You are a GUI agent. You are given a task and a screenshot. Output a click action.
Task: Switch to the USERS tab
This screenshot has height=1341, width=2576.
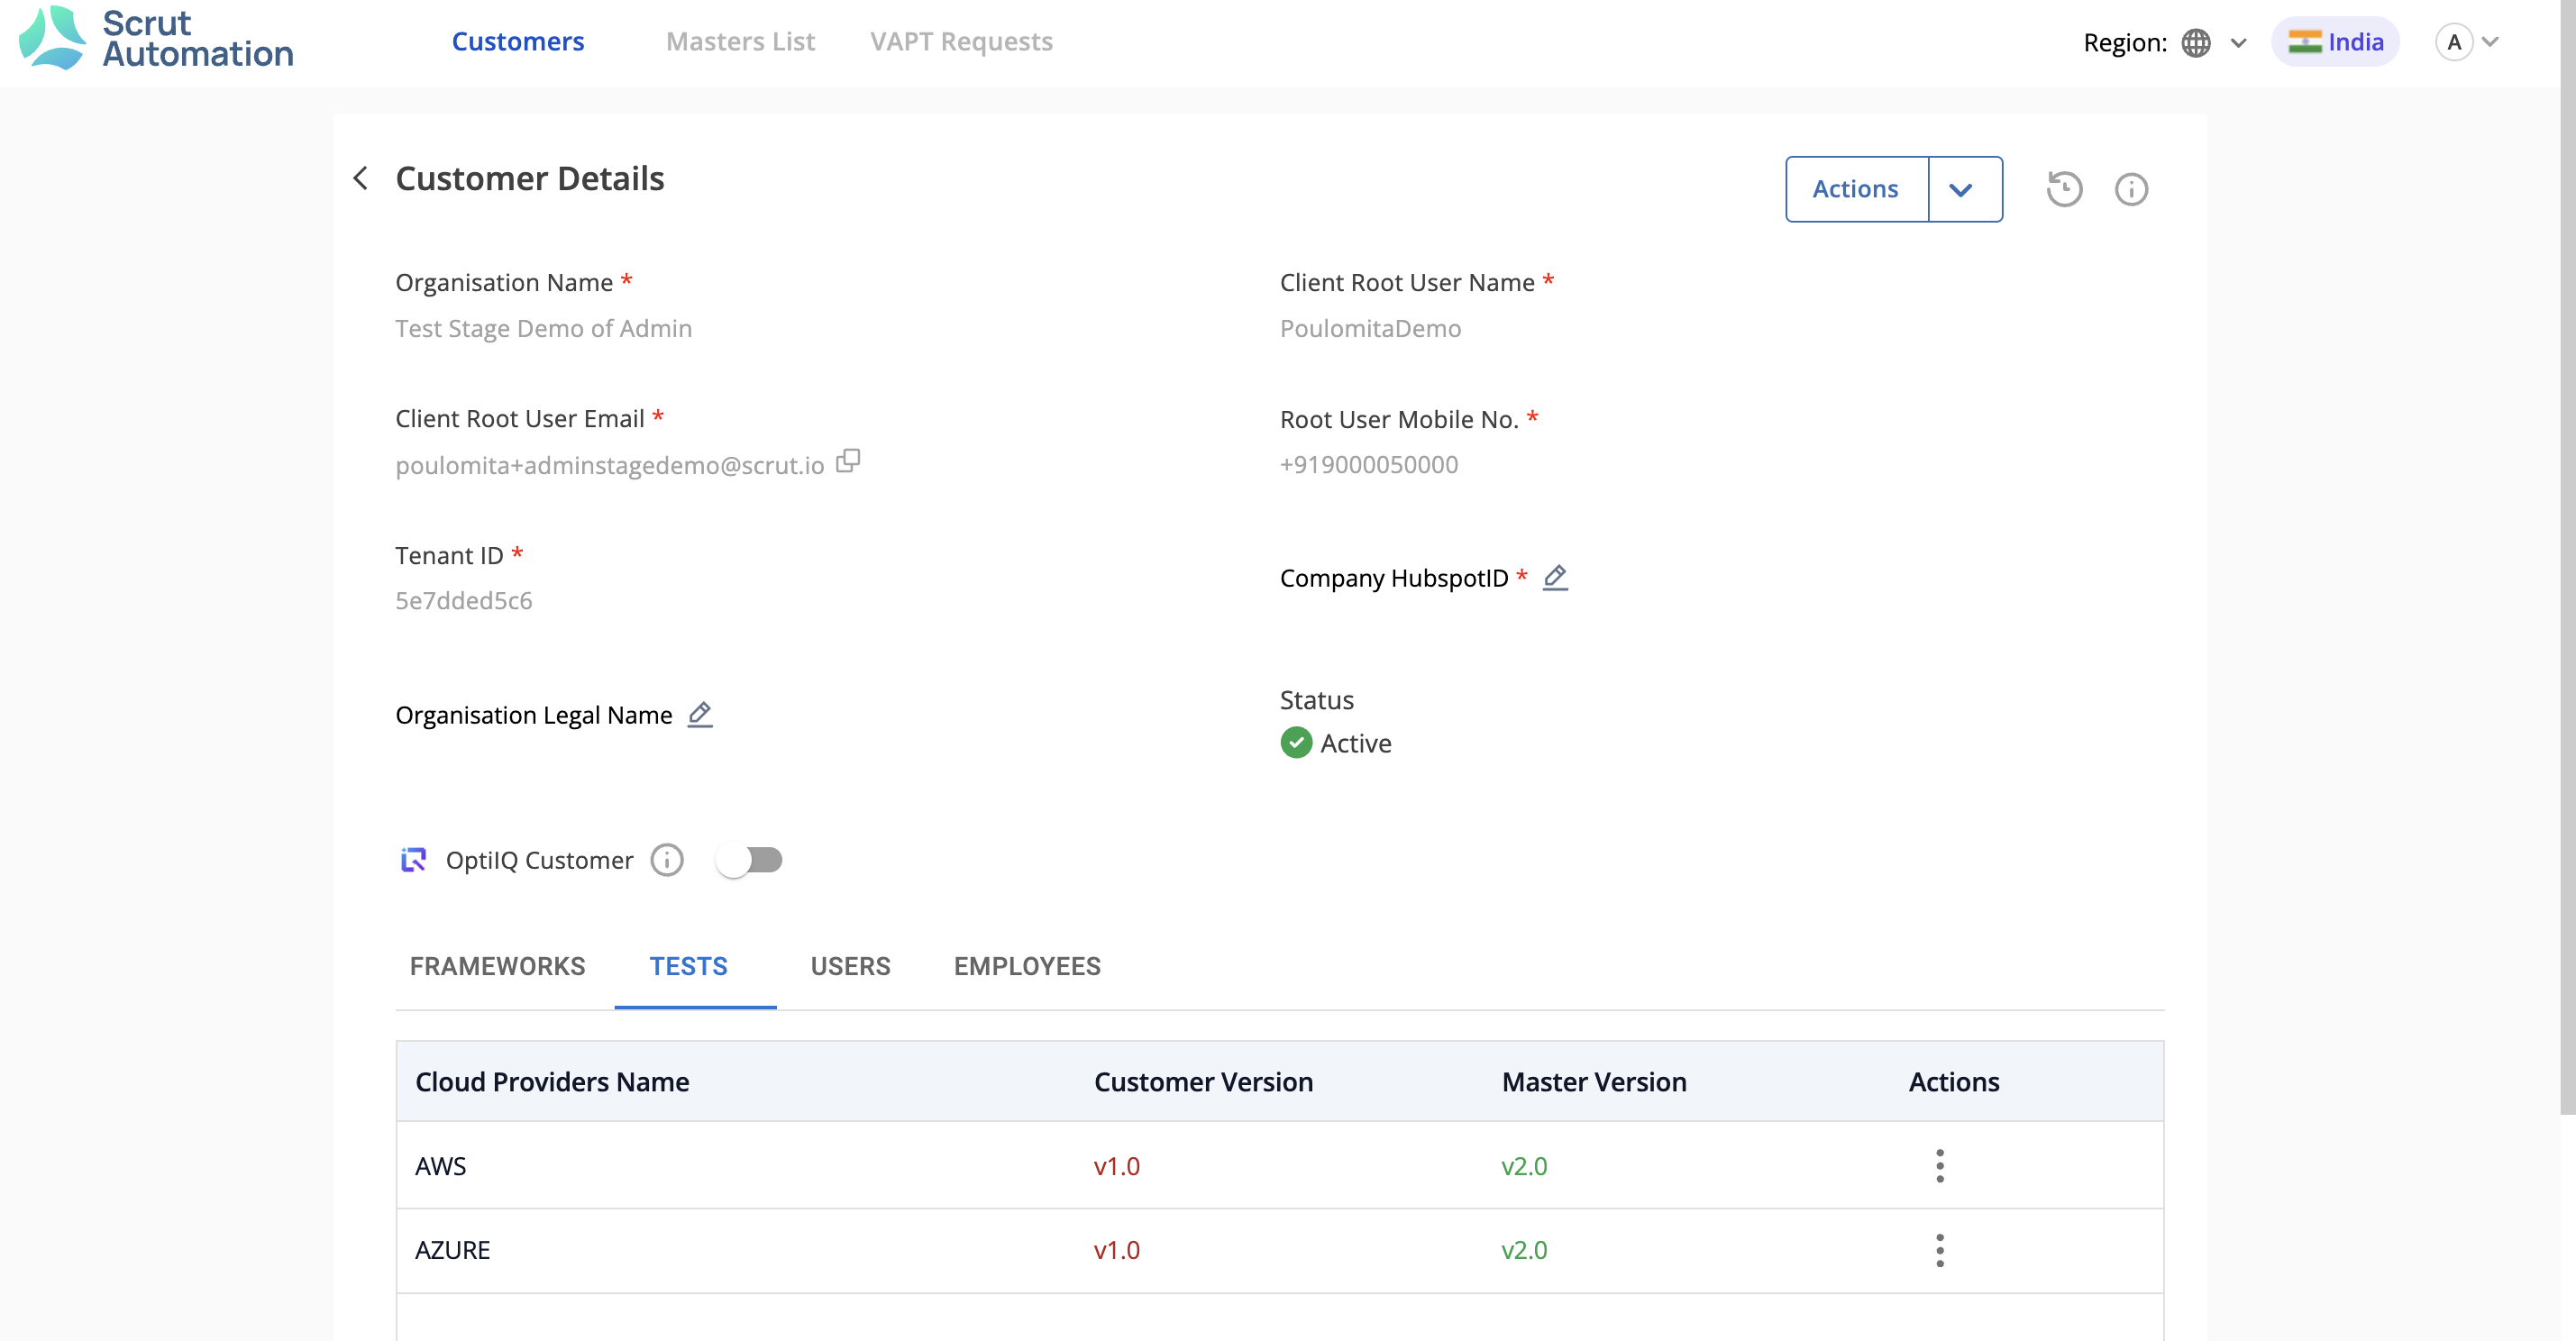850,966
